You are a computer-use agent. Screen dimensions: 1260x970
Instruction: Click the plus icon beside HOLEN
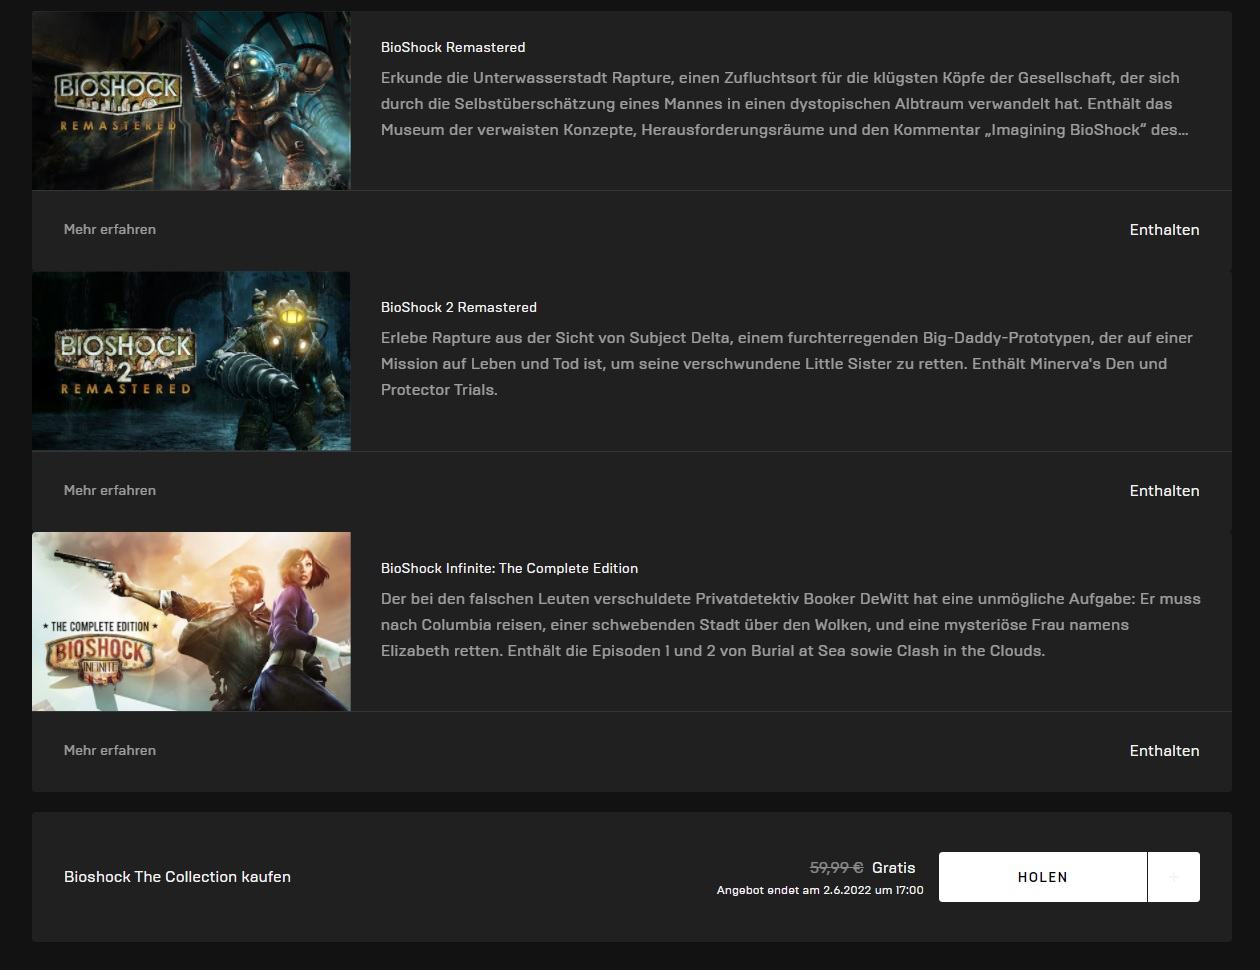[x=1174, y=877]
